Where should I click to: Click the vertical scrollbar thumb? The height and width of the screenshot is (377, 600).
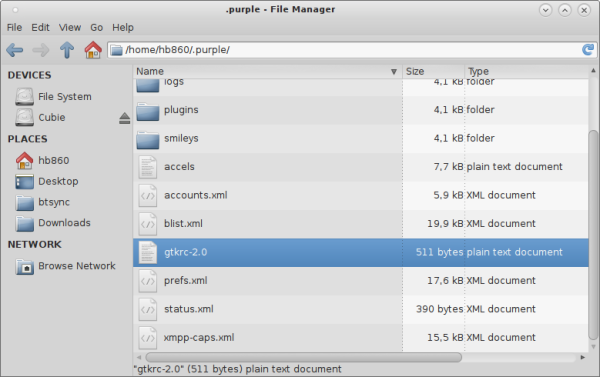[x=593, y=234]
